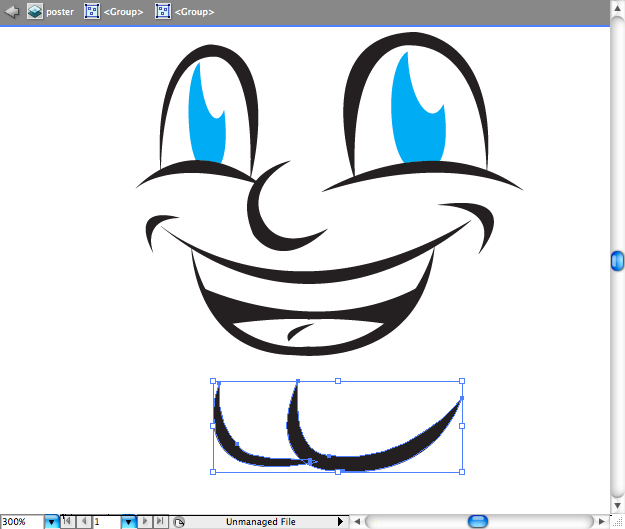Go to the next artboard
Image resolution: width=625 pixels, height=529 pixels.
click(144, 521)
